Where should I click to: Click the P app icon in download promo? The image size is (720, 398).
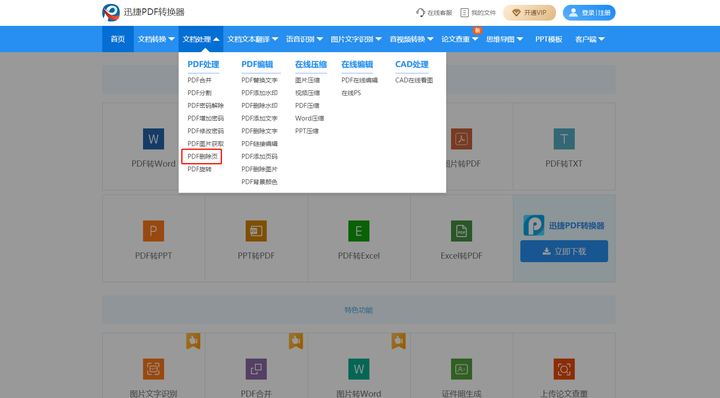coord(534,225)
